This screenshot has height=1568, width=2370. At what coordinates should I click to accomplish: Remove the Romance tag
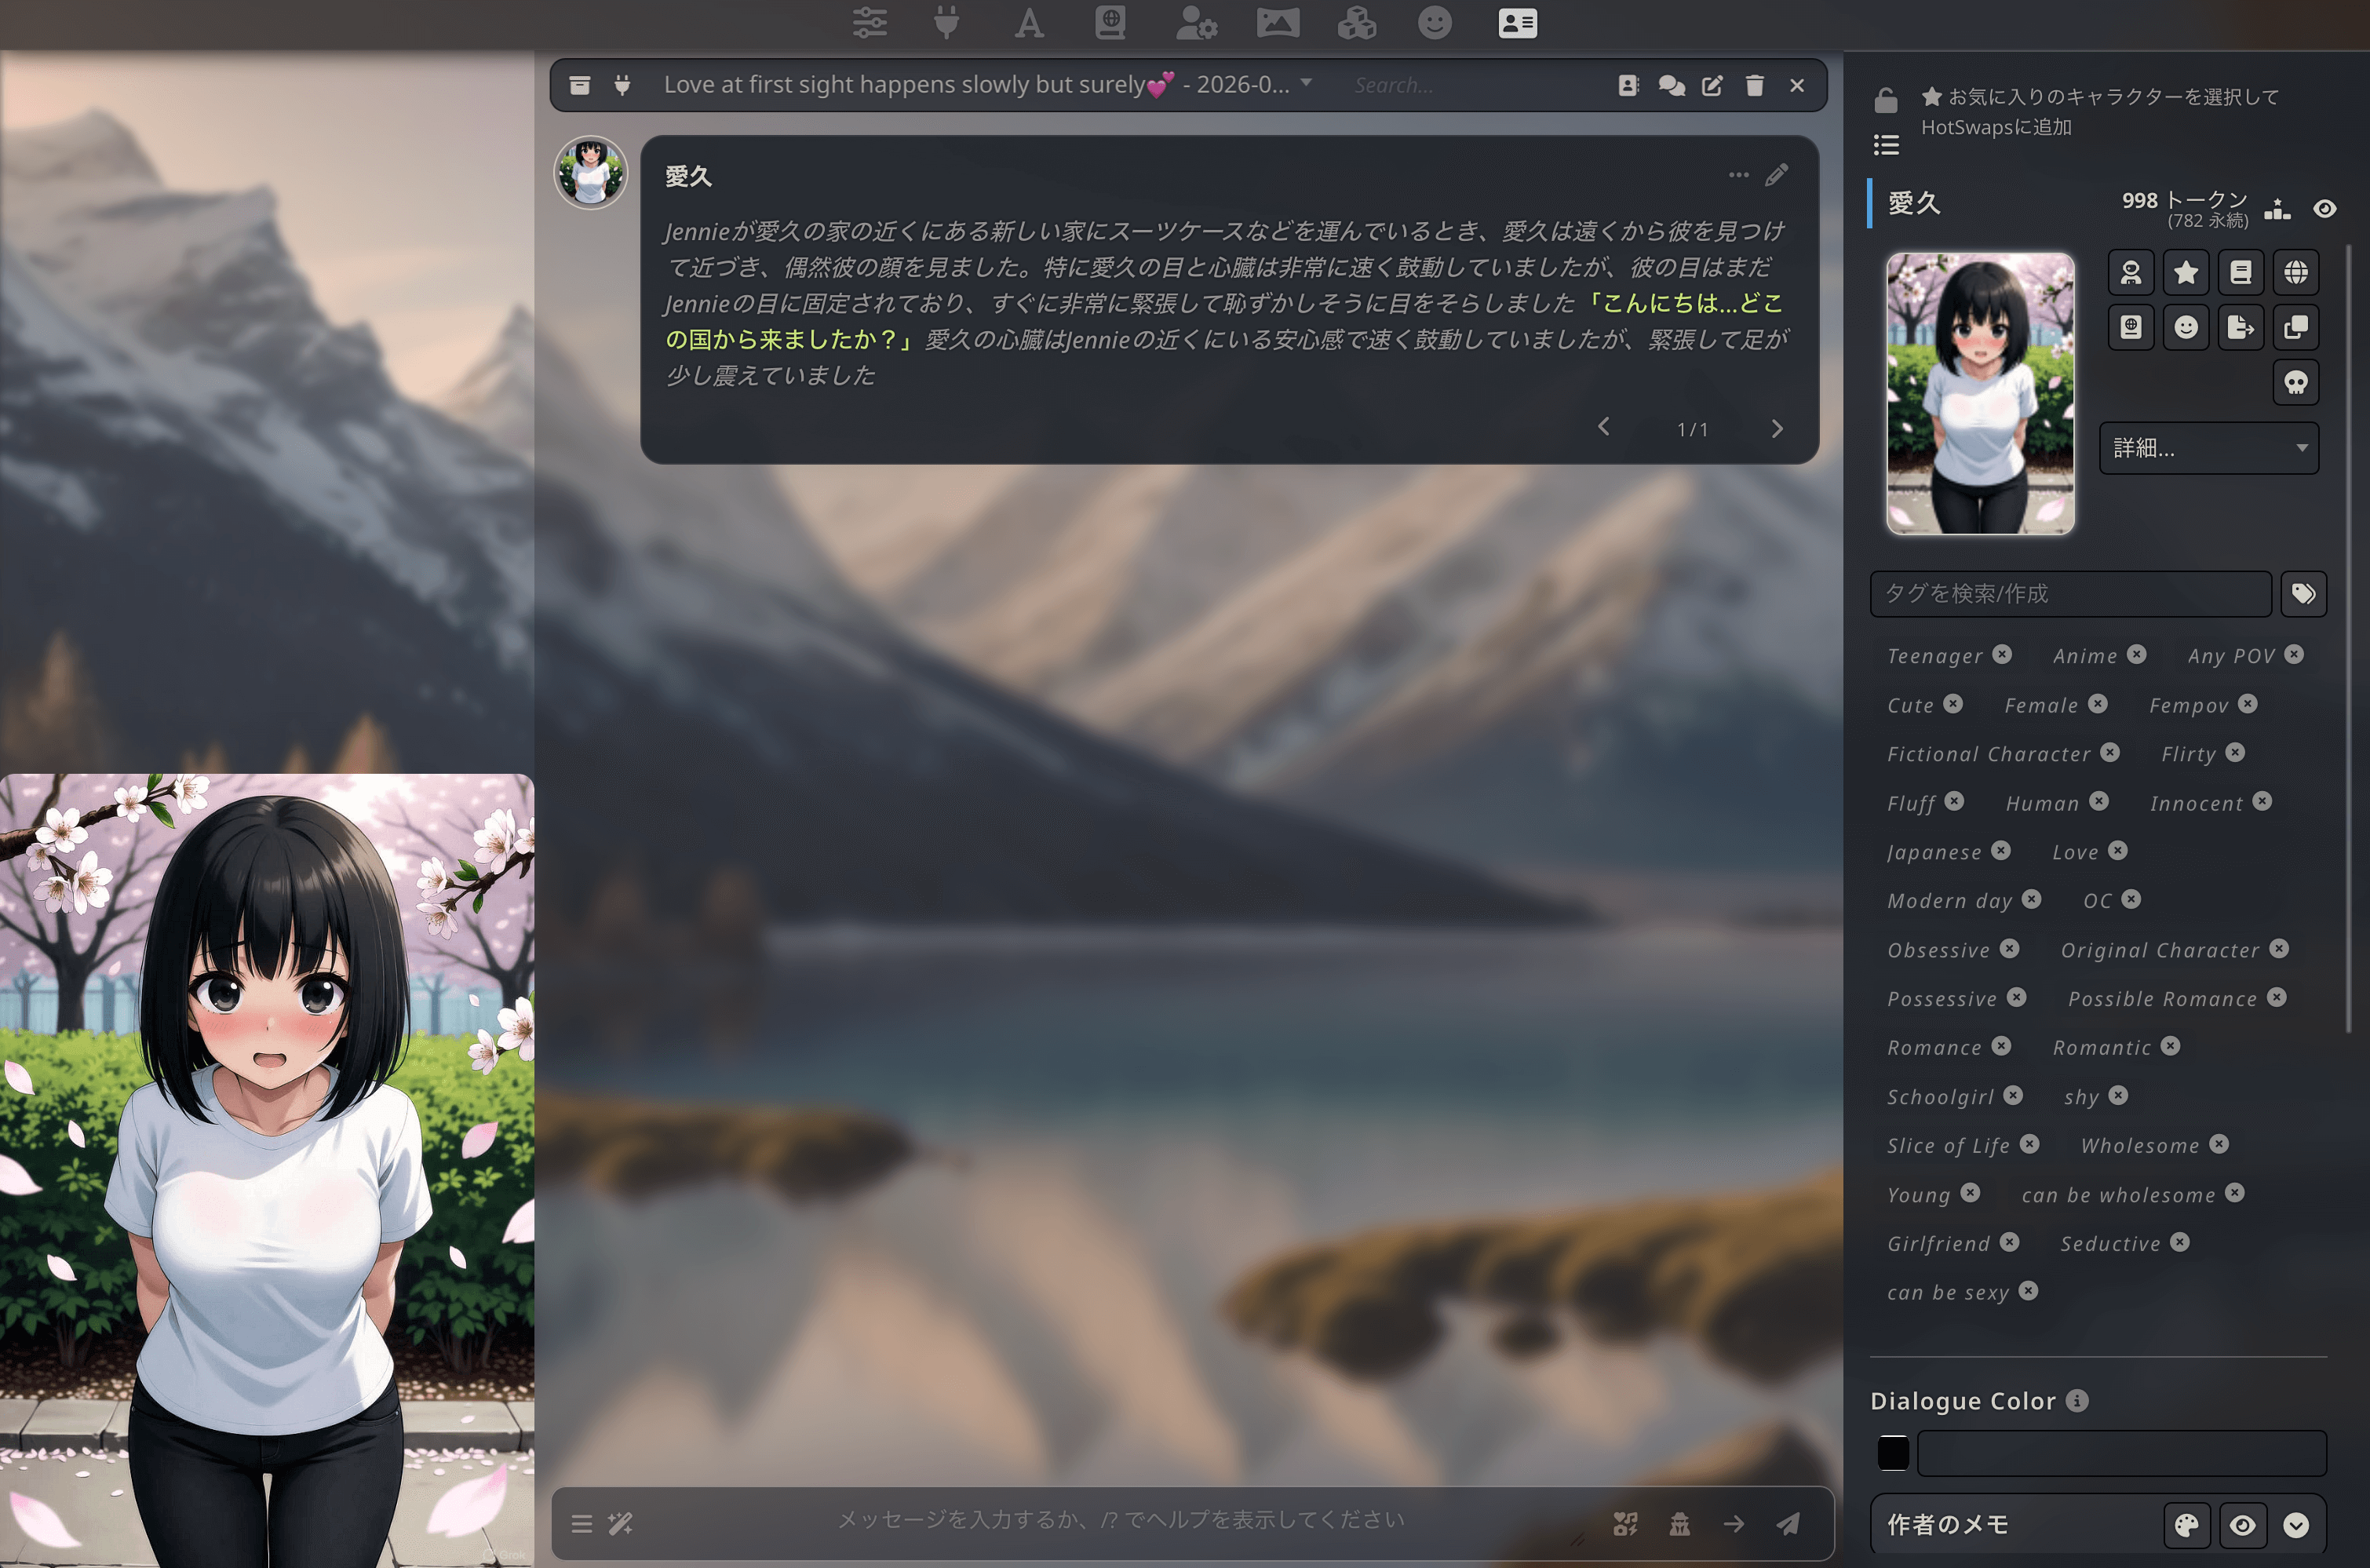[x=2001, y=1046]
